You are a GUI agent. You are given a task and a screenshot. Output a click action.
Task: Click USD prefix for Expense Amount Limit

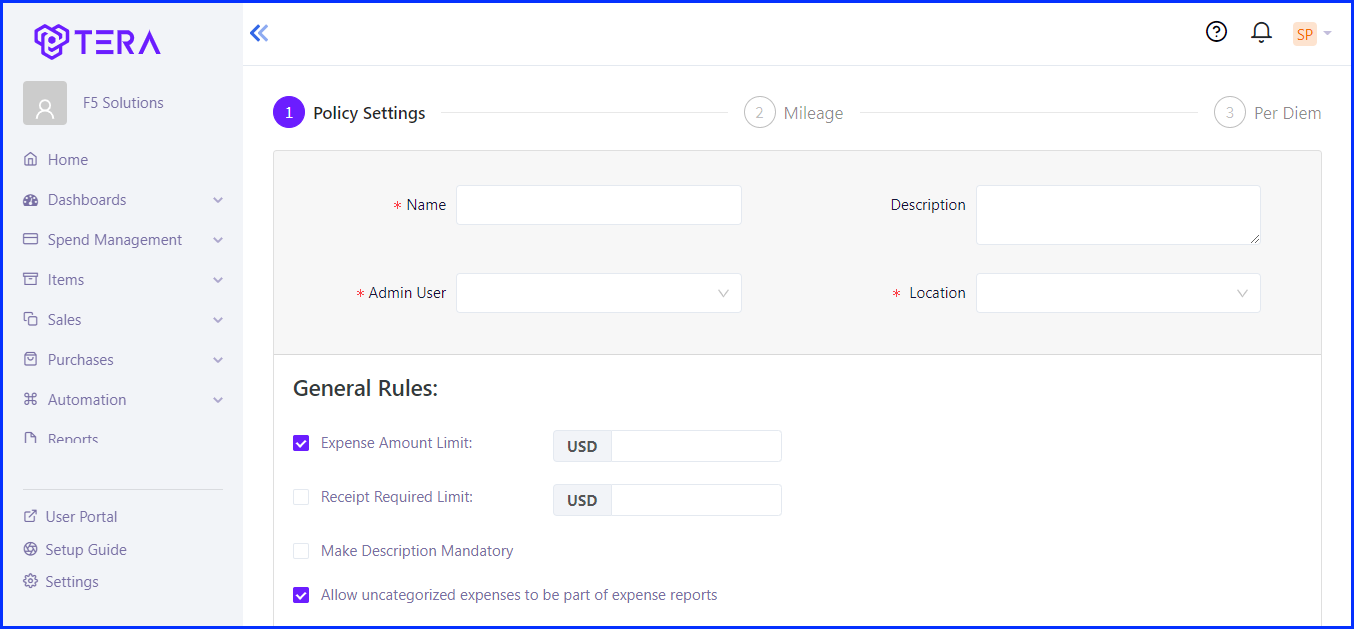click(582, 446)
